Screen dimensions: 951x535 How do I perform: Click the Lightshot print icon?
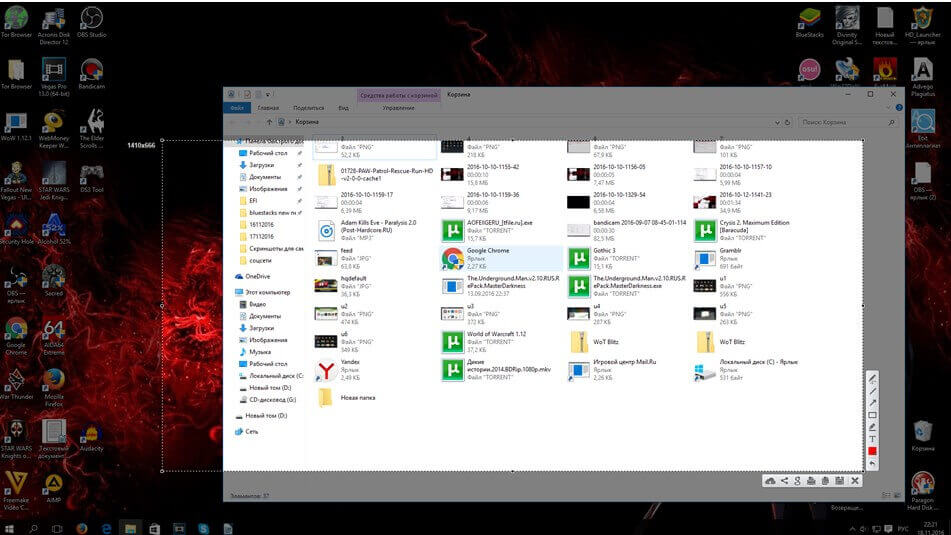(812, 481)
